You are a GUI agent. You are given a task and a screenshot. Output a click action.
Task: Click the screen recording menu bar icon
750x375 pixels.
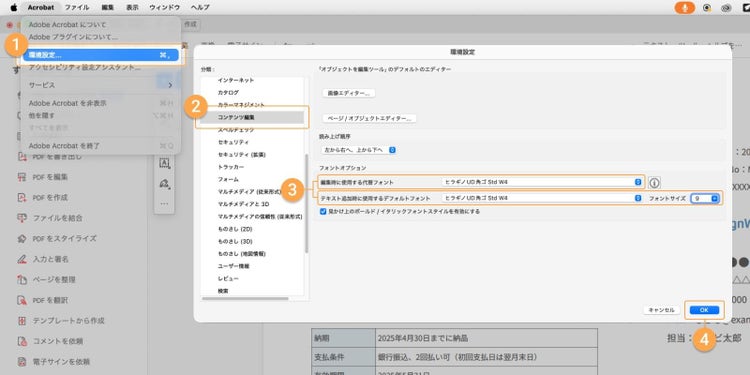click(x=706, y=8)
